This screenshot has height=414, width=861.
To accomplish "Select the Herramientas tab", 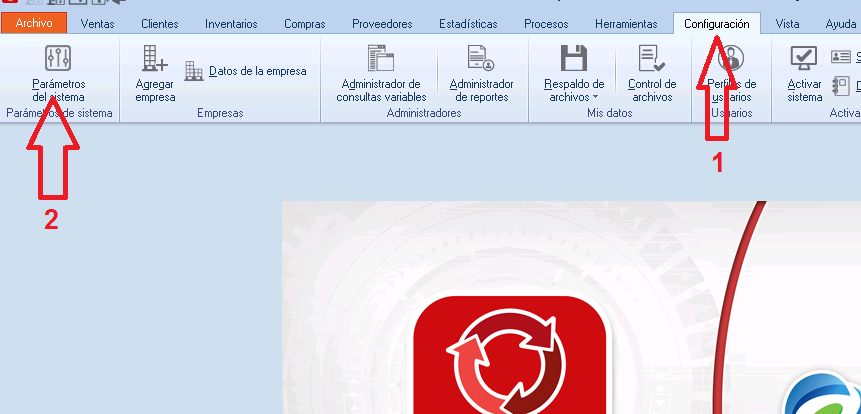I will [x=627, y=24].
